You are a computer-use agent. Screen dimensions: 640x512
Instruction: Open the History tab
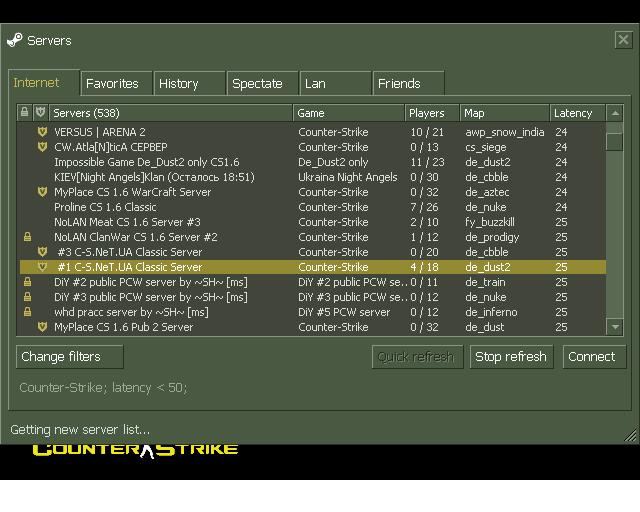pos(189,84)
